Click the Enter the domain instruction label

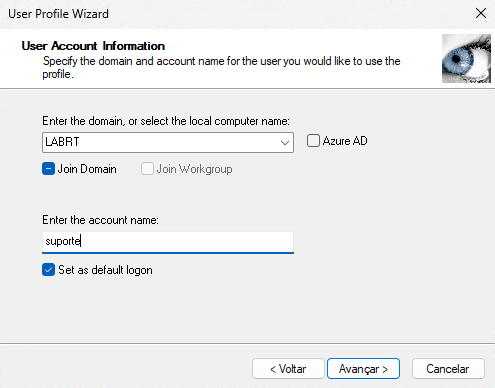(x=166, y=121)
